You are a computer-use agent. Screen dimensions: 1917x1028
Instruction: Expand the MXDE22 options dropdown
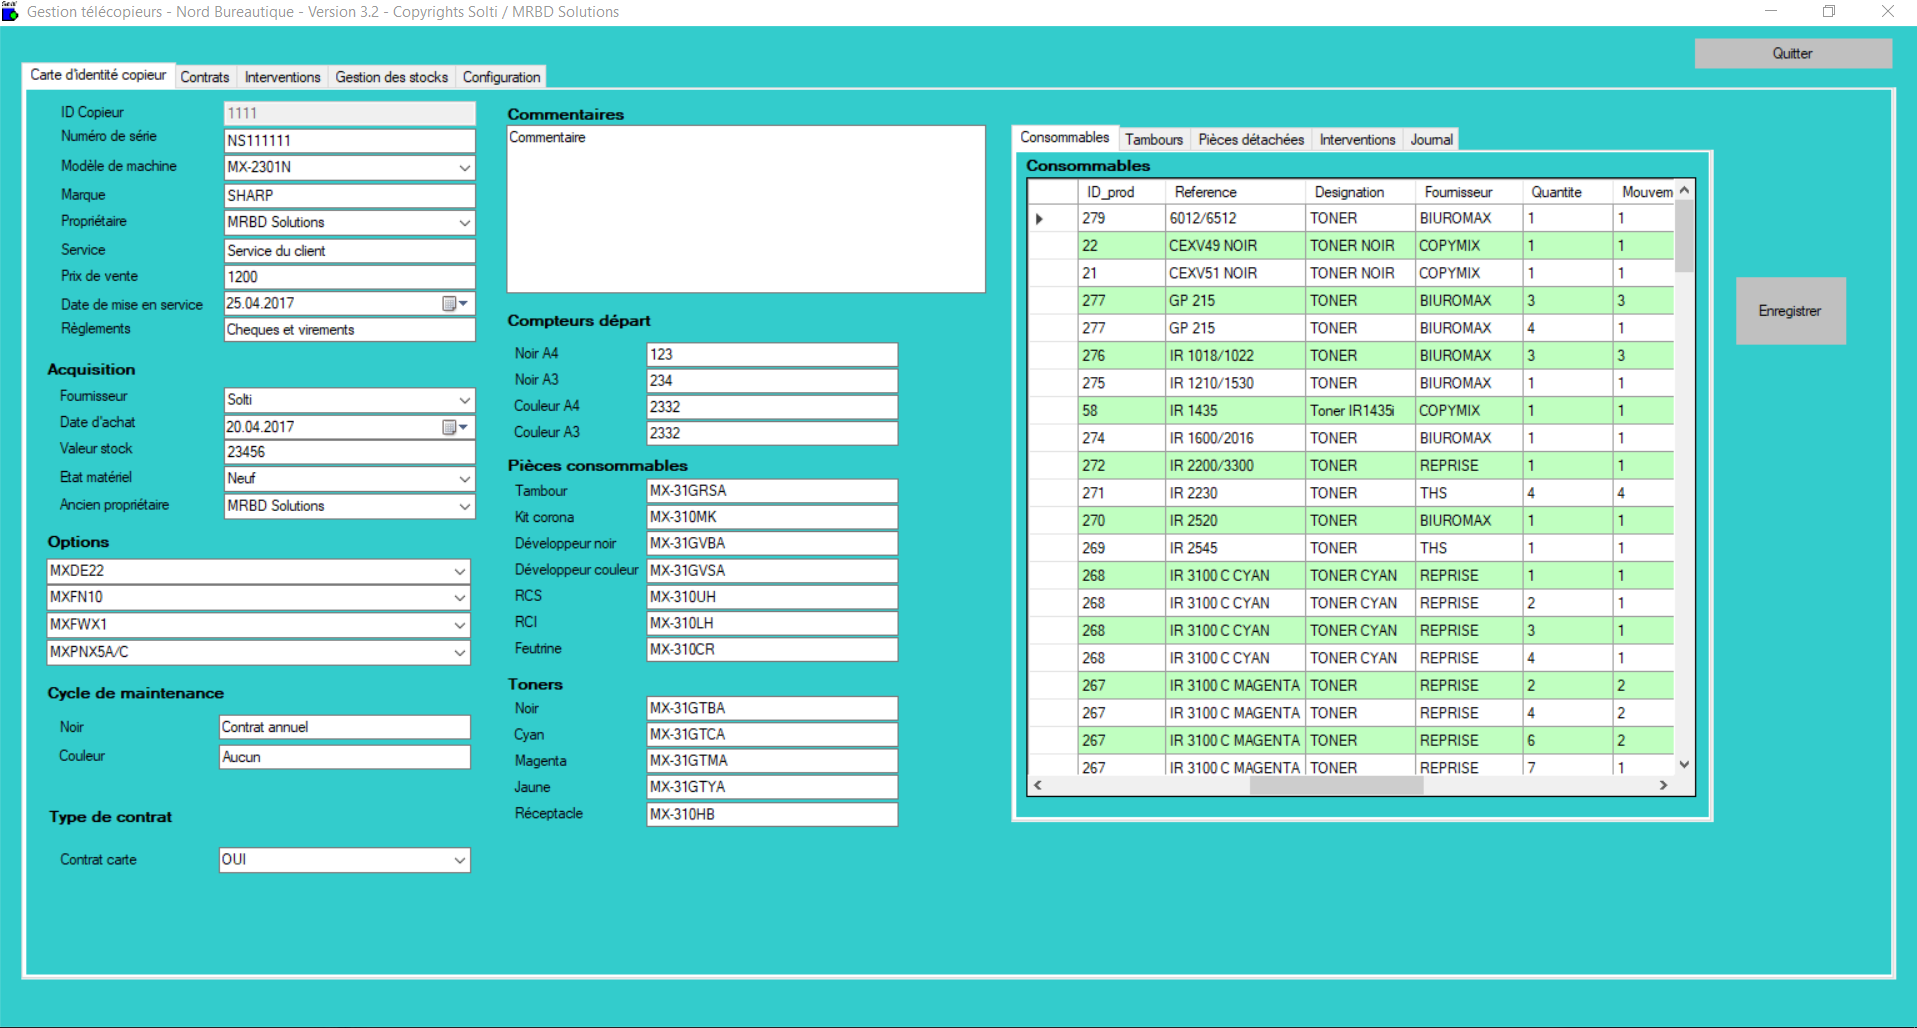(459, 571)
